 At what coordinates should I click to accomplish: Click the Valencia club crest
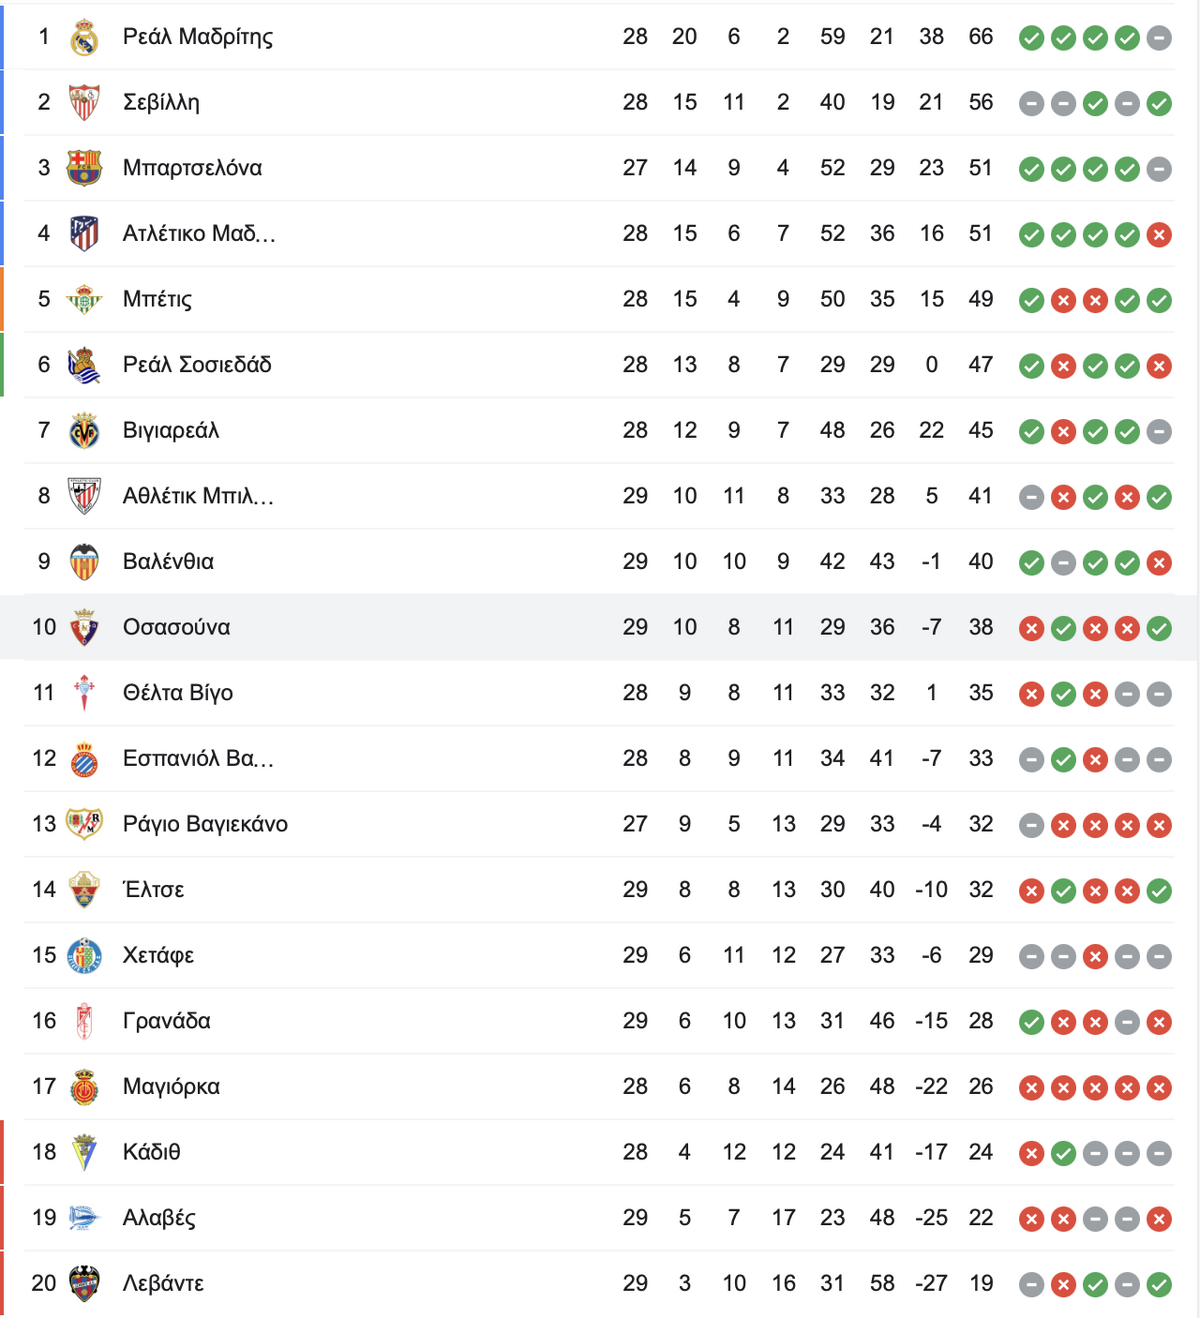tap(84, 562)
